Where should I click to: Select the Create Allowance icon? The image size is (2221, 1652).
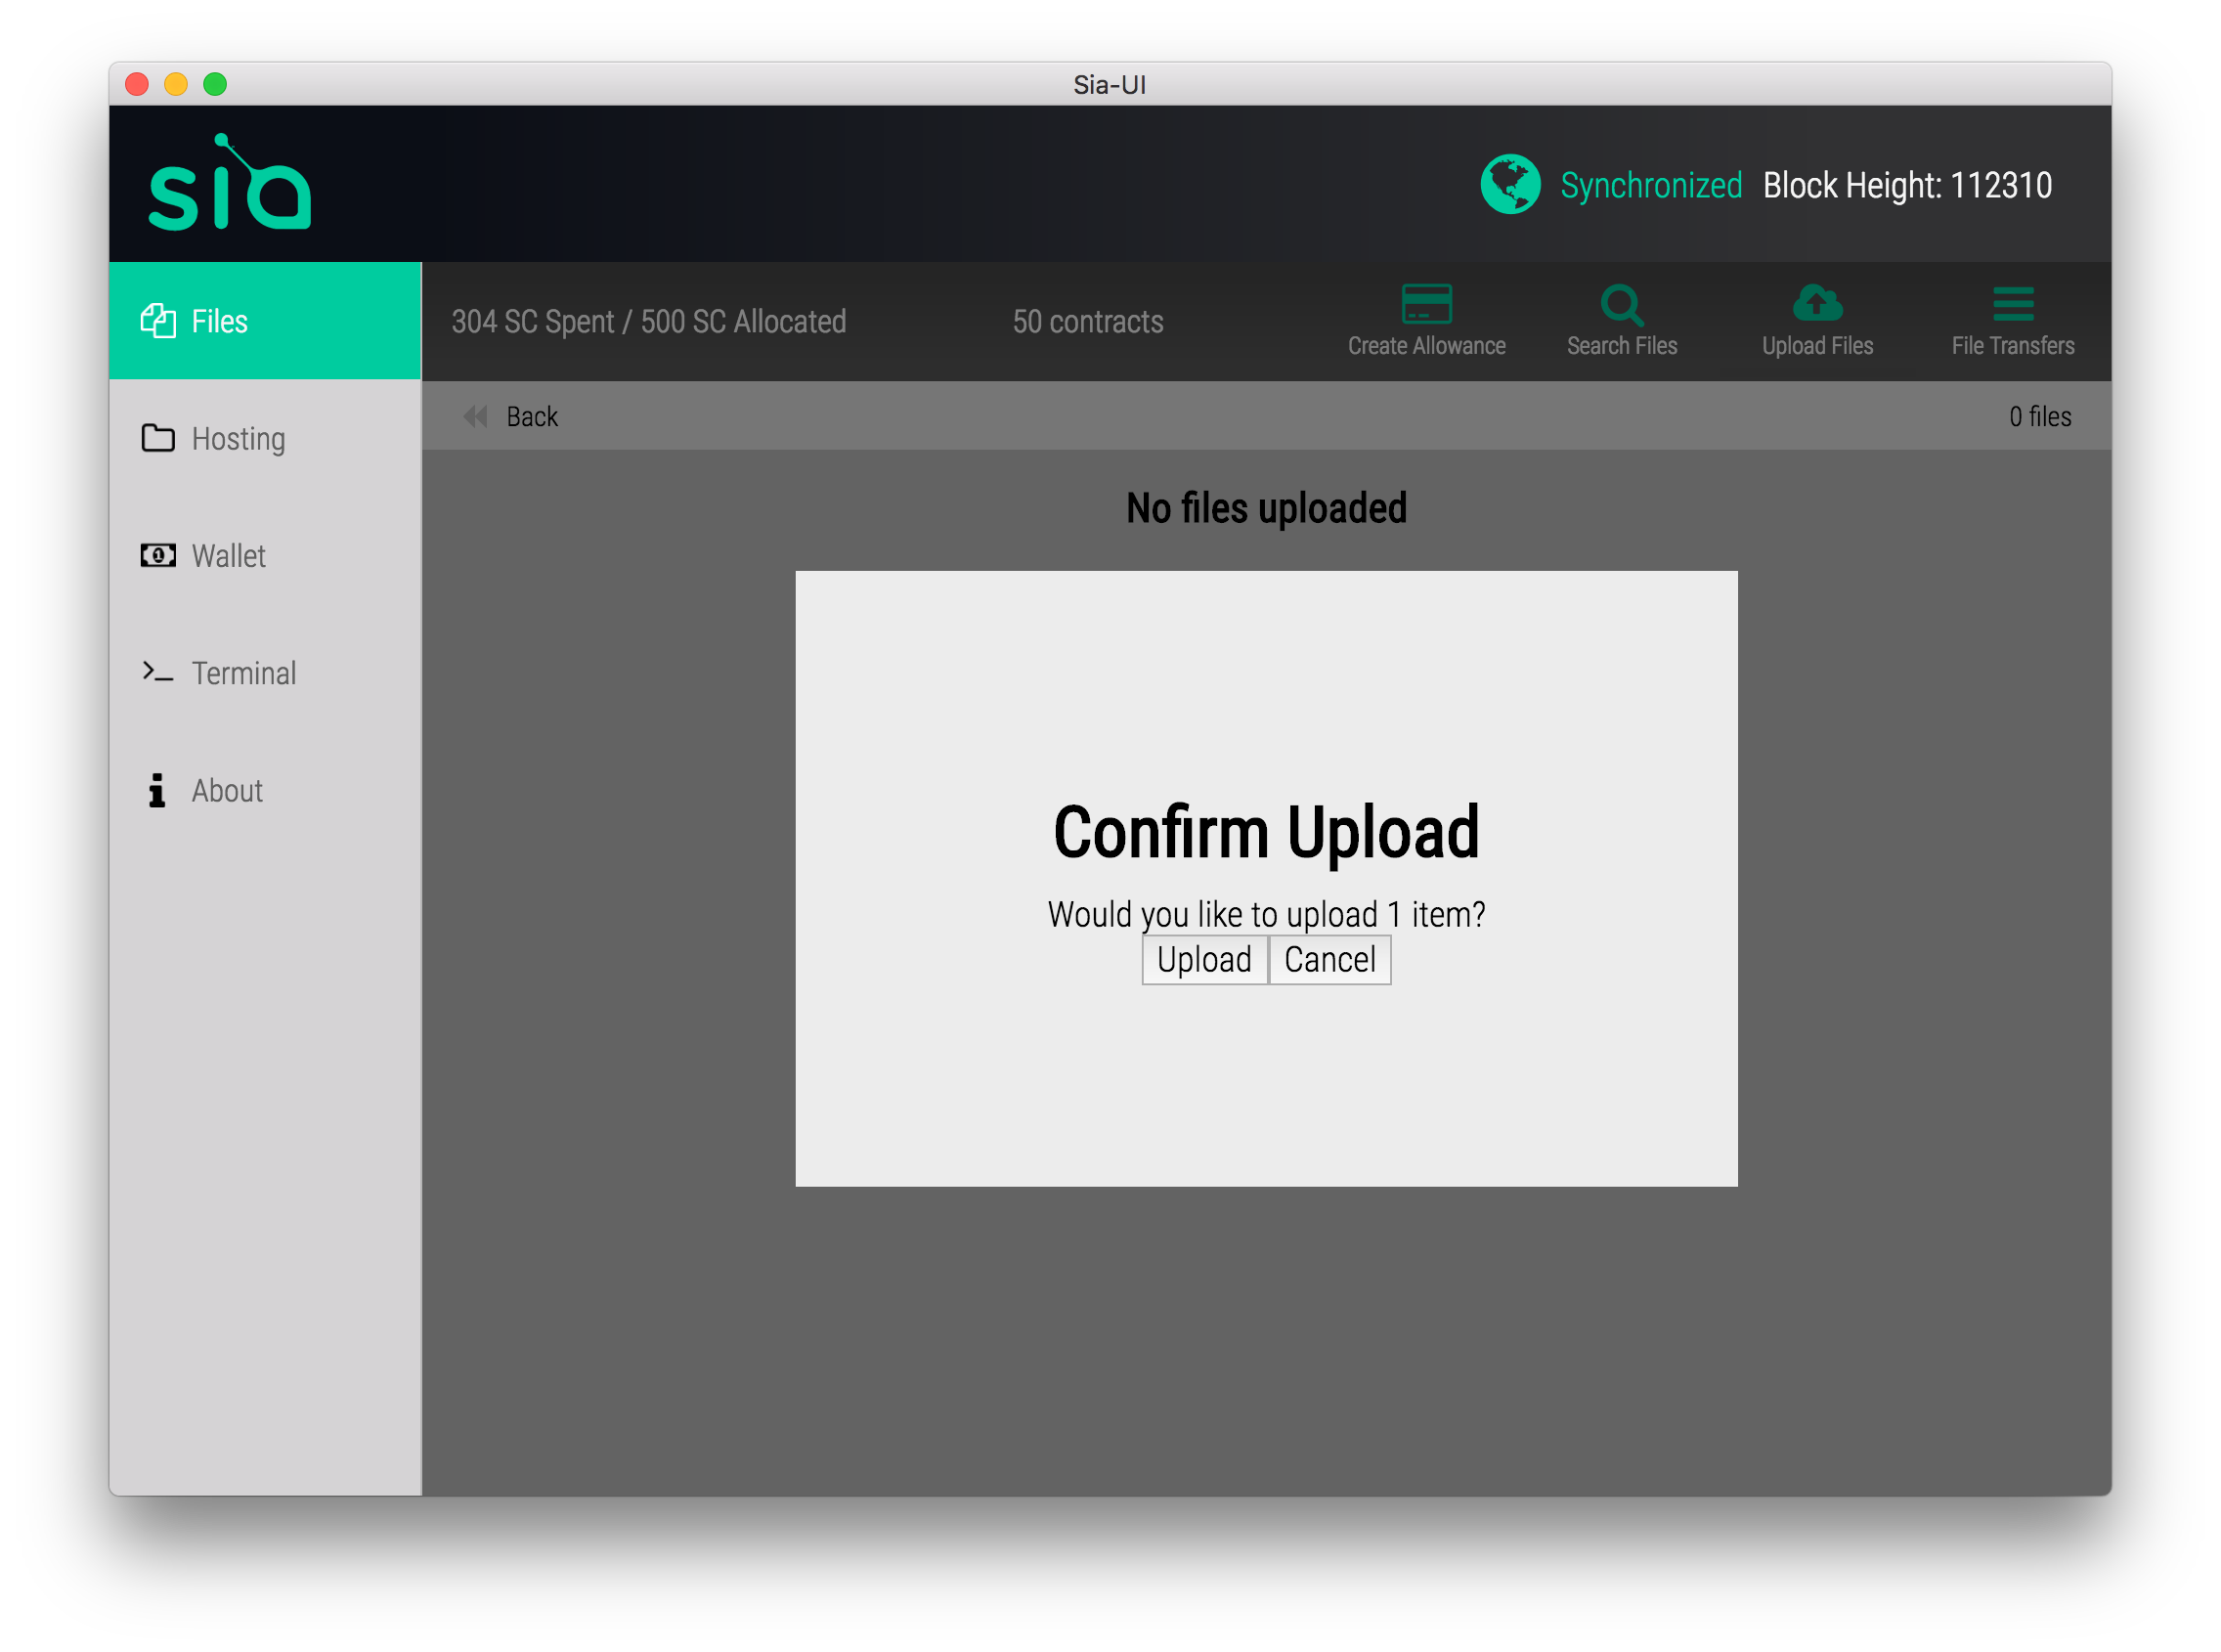(1427, 305)
